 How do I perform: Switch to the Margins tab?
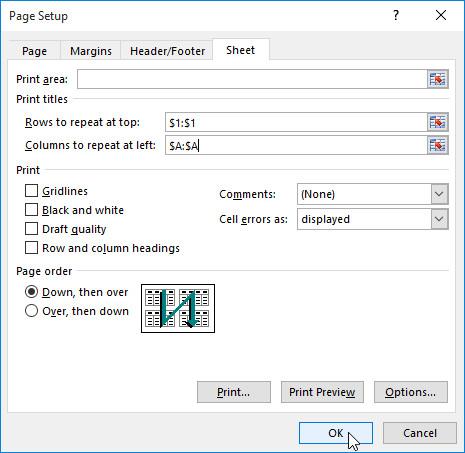tap(91, 51)
